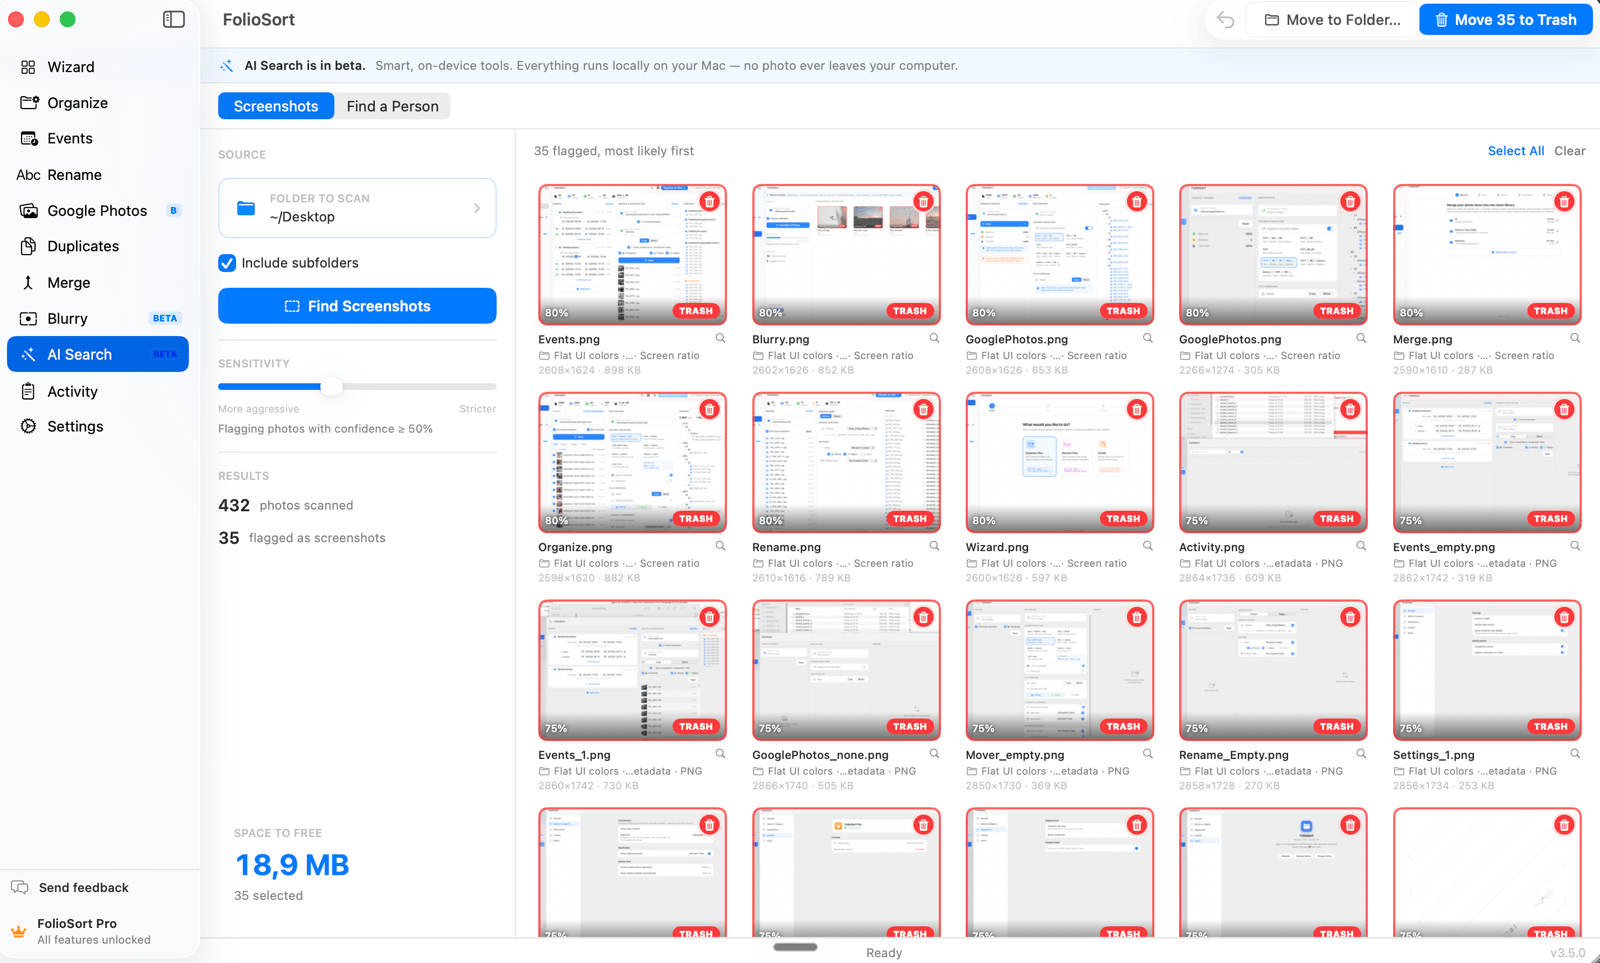1600x963 pixels.
Task: Click 'Flagging photos with confidence ≥ 50%' text
Action: coord(326,429)
